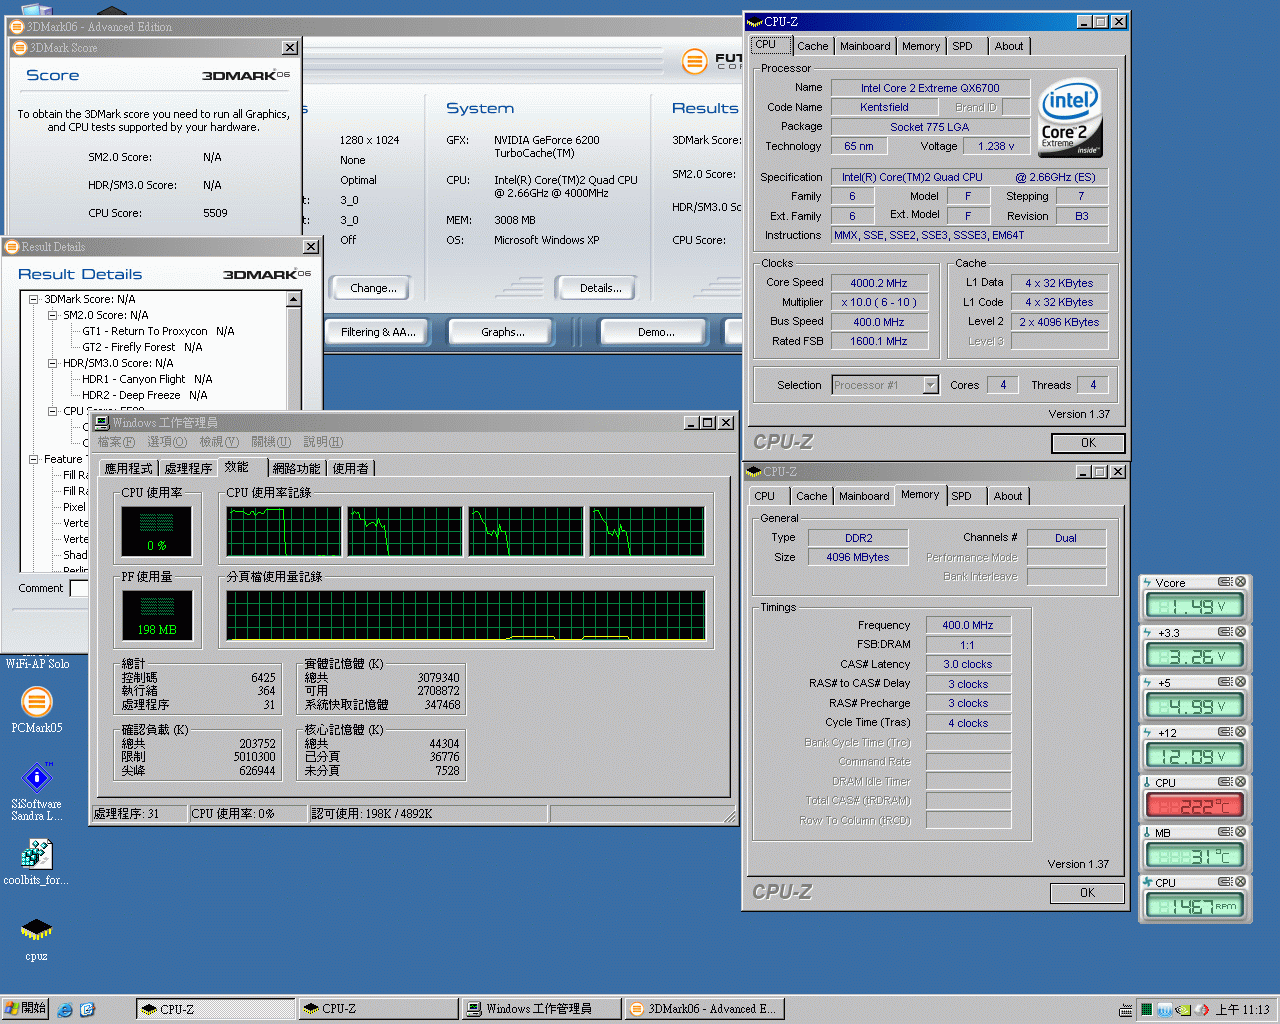The height and width of the screenshot is (1024, 1280).
Task: Close the Vcore monitor gadget
Action: click(x=1240, y=582)
